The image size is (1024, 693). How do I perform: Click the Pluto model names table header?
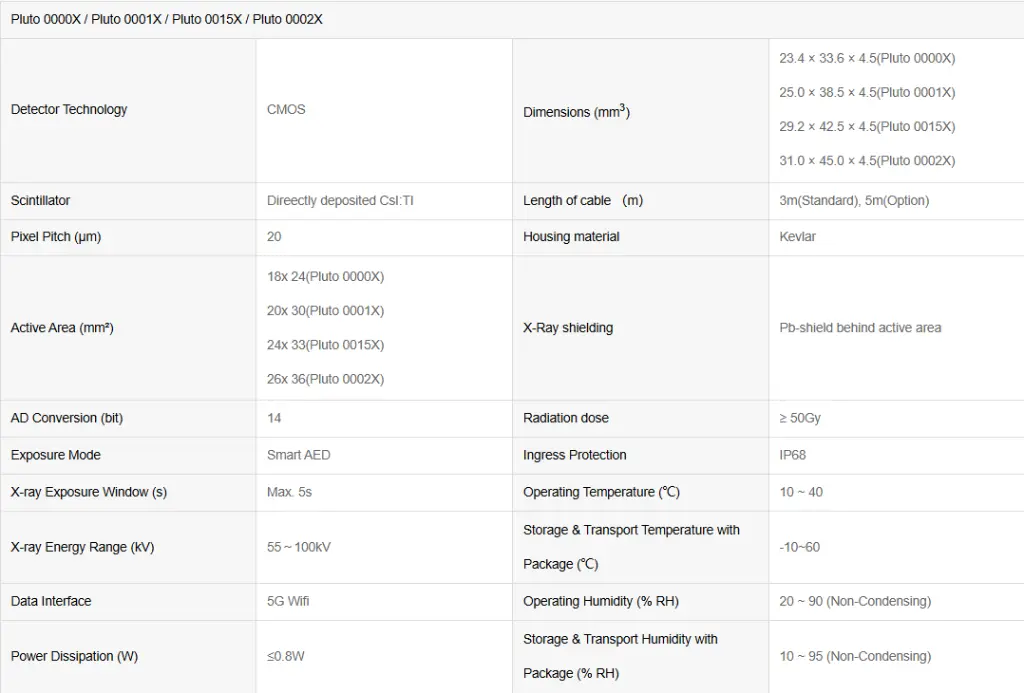coord(166,19)
